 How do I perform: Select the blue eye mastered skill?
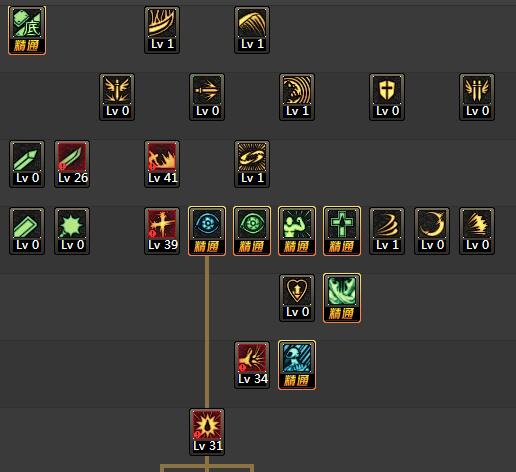pos(207,231)
